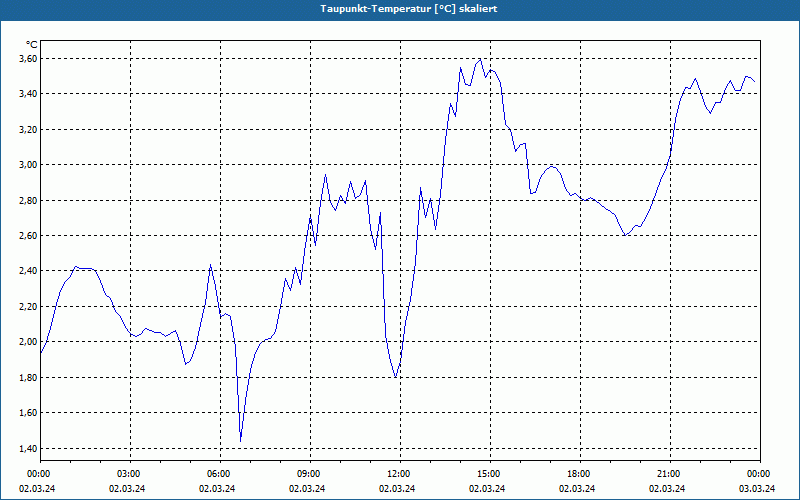Click the title 'Taupunkt-Temperatur [°C] skaliert'

click(409, 9)
